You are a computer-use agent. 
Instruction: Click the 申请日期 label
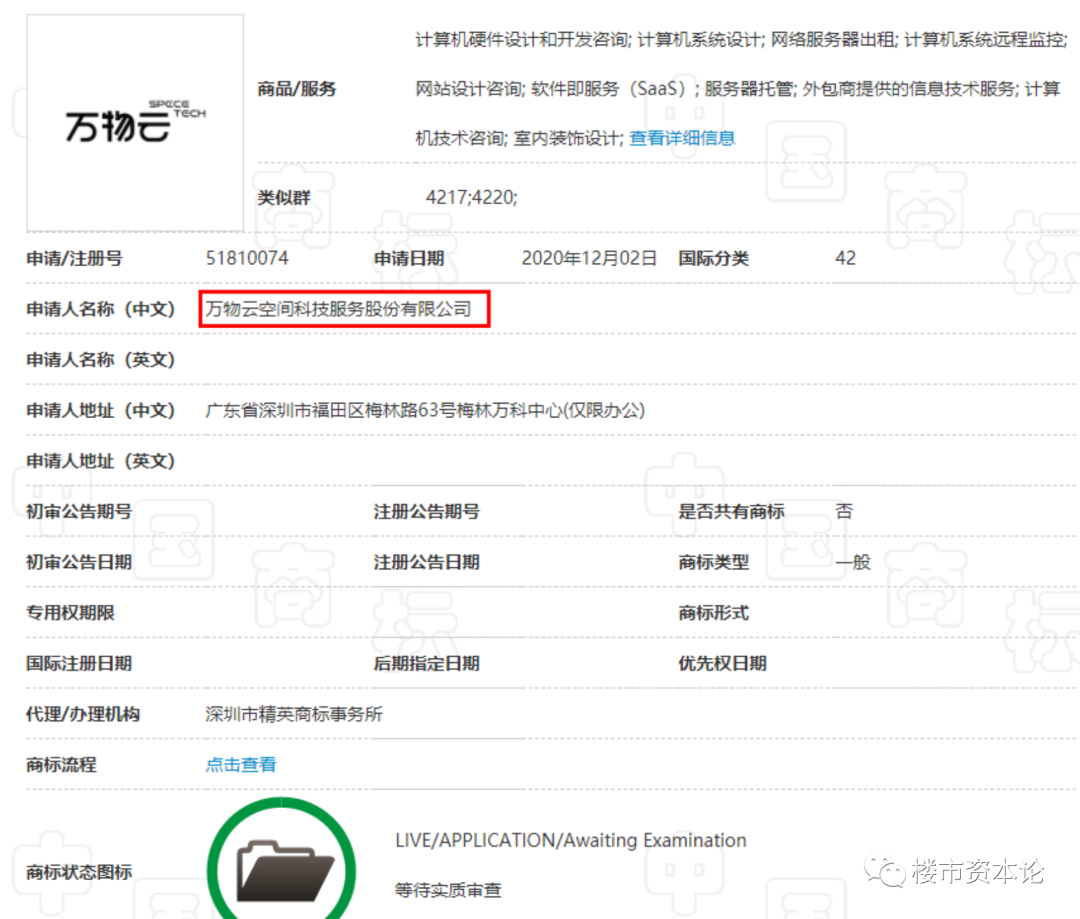408,258
